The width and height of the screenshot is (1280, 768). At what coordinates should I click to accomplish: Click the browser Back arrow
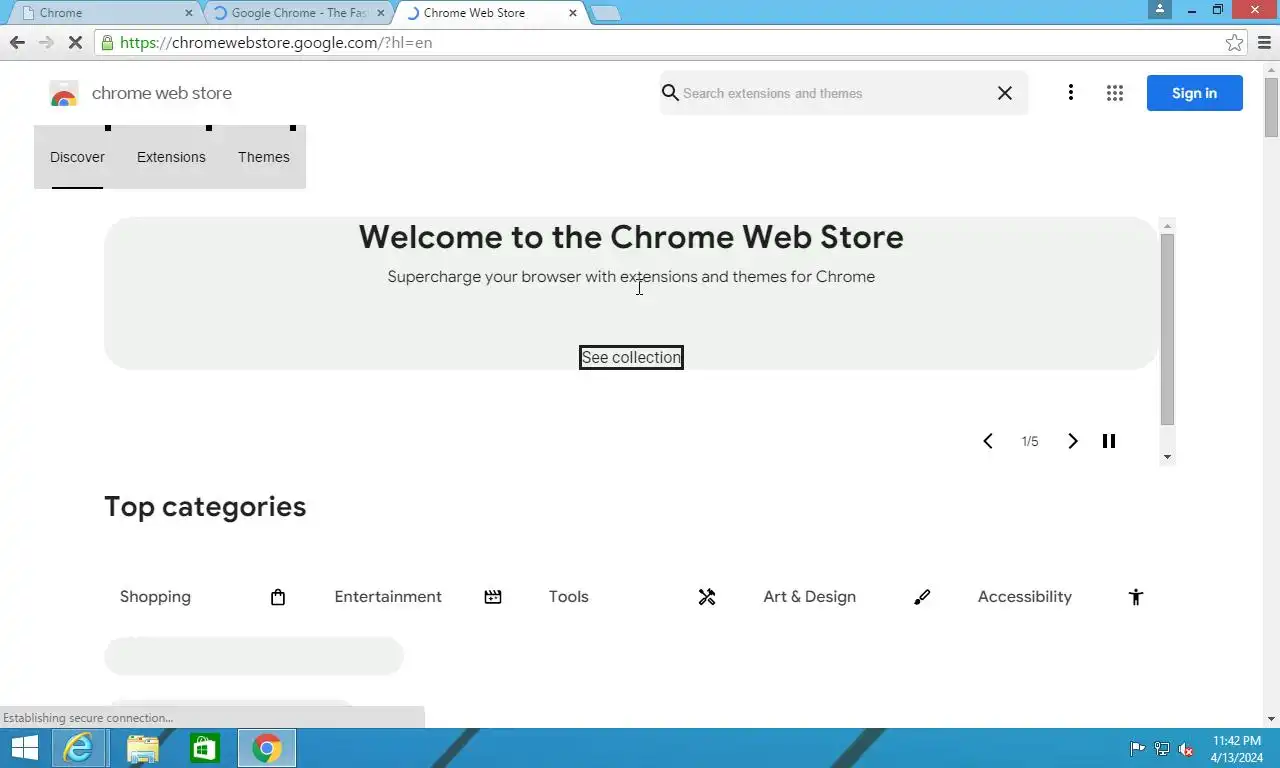coord(17,42)
